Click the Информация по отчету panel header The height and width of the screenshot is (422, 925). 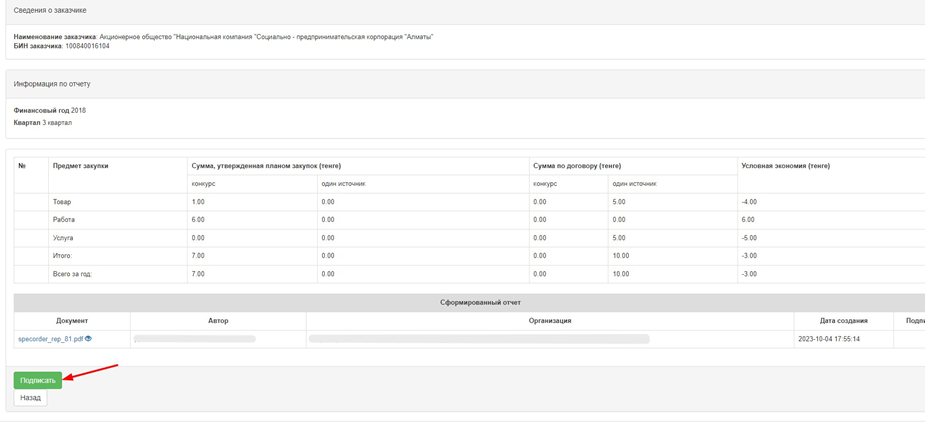52,84
